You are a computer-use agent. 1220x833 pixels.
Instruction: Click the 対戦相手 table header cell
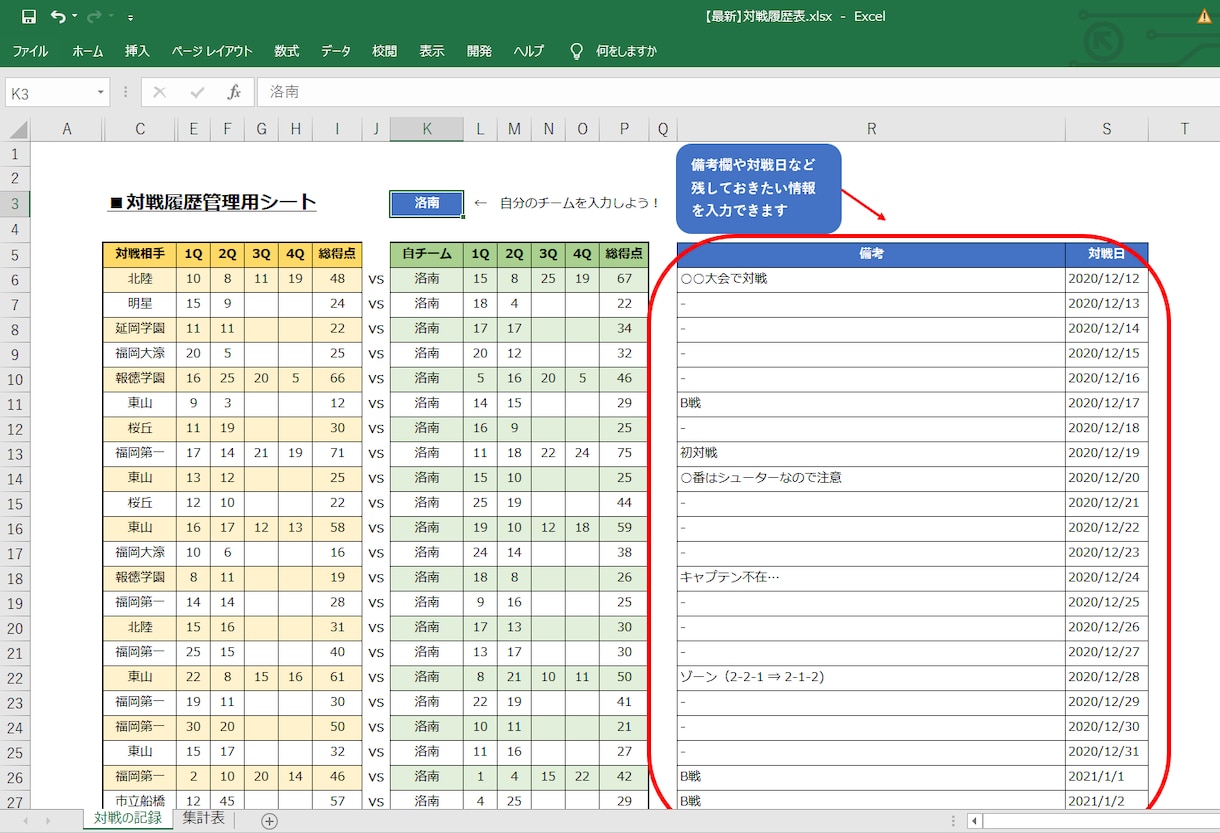140,254
